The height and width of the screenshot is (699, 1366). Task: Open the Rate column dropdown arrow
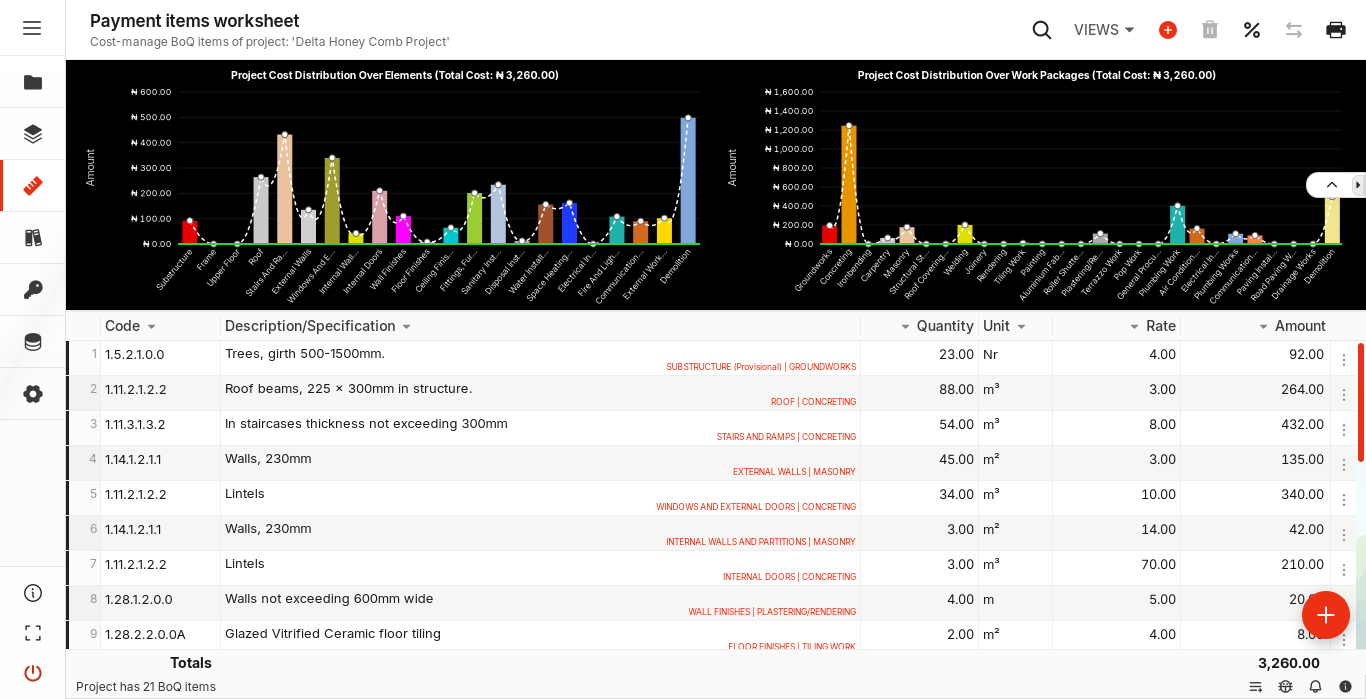(x=1135, y=327)
